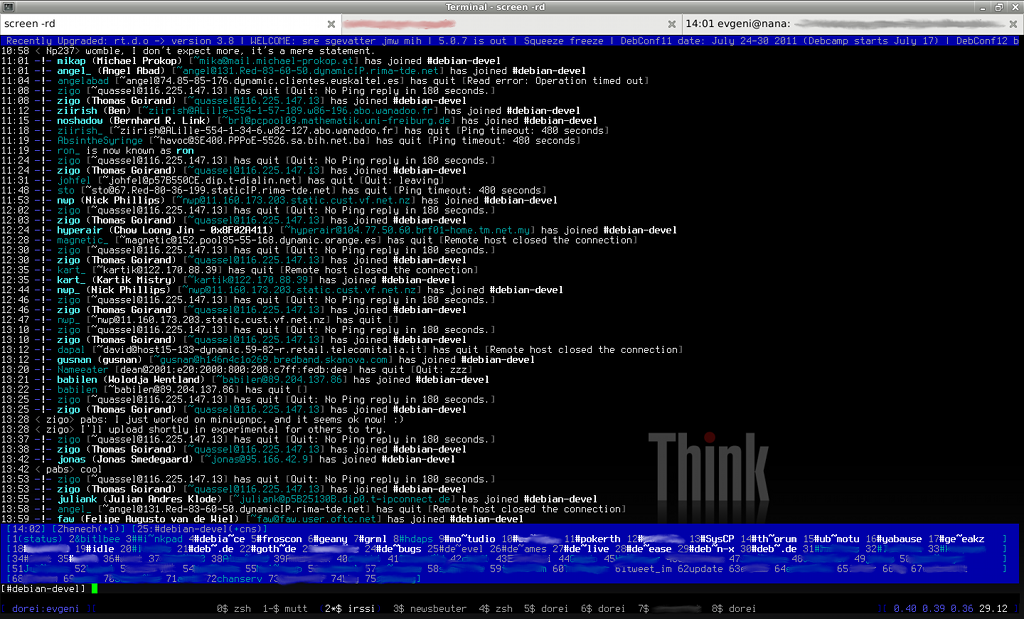Click 'dorei:evgeni' in the screen status line
Image resolution: width=1024 pixels, height=619 pixels.
(46, 609)
